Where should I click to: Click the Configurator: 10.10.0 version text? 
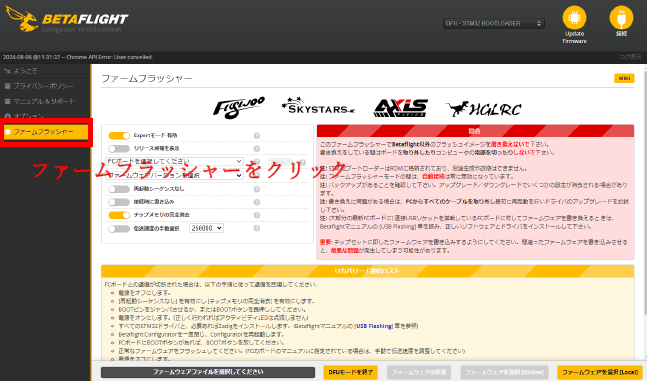point(81,30)
